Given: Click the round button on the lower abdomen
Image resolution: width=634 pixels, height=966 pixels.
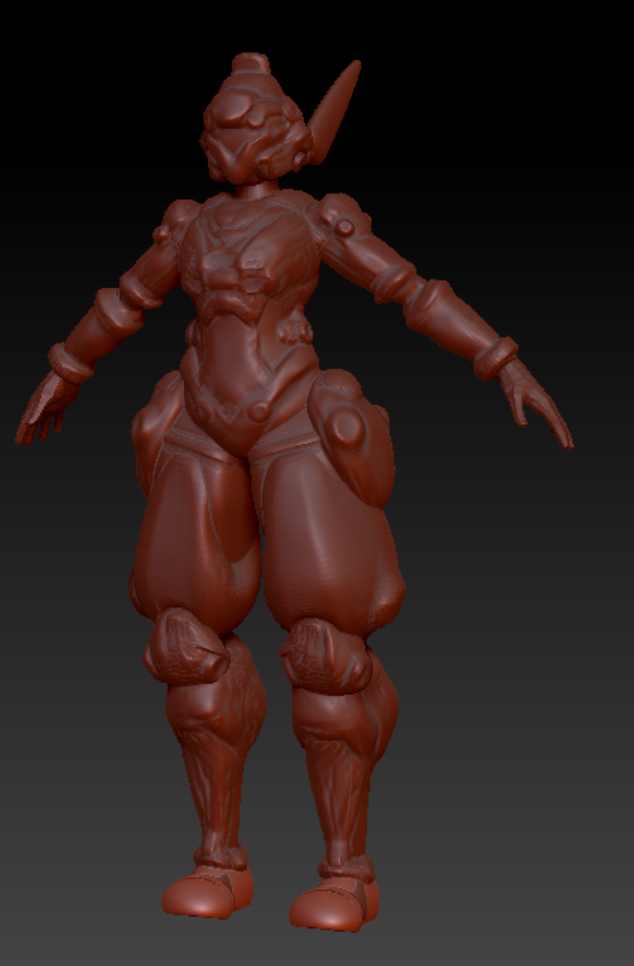Looking at the screenshot, I should 259,411.
